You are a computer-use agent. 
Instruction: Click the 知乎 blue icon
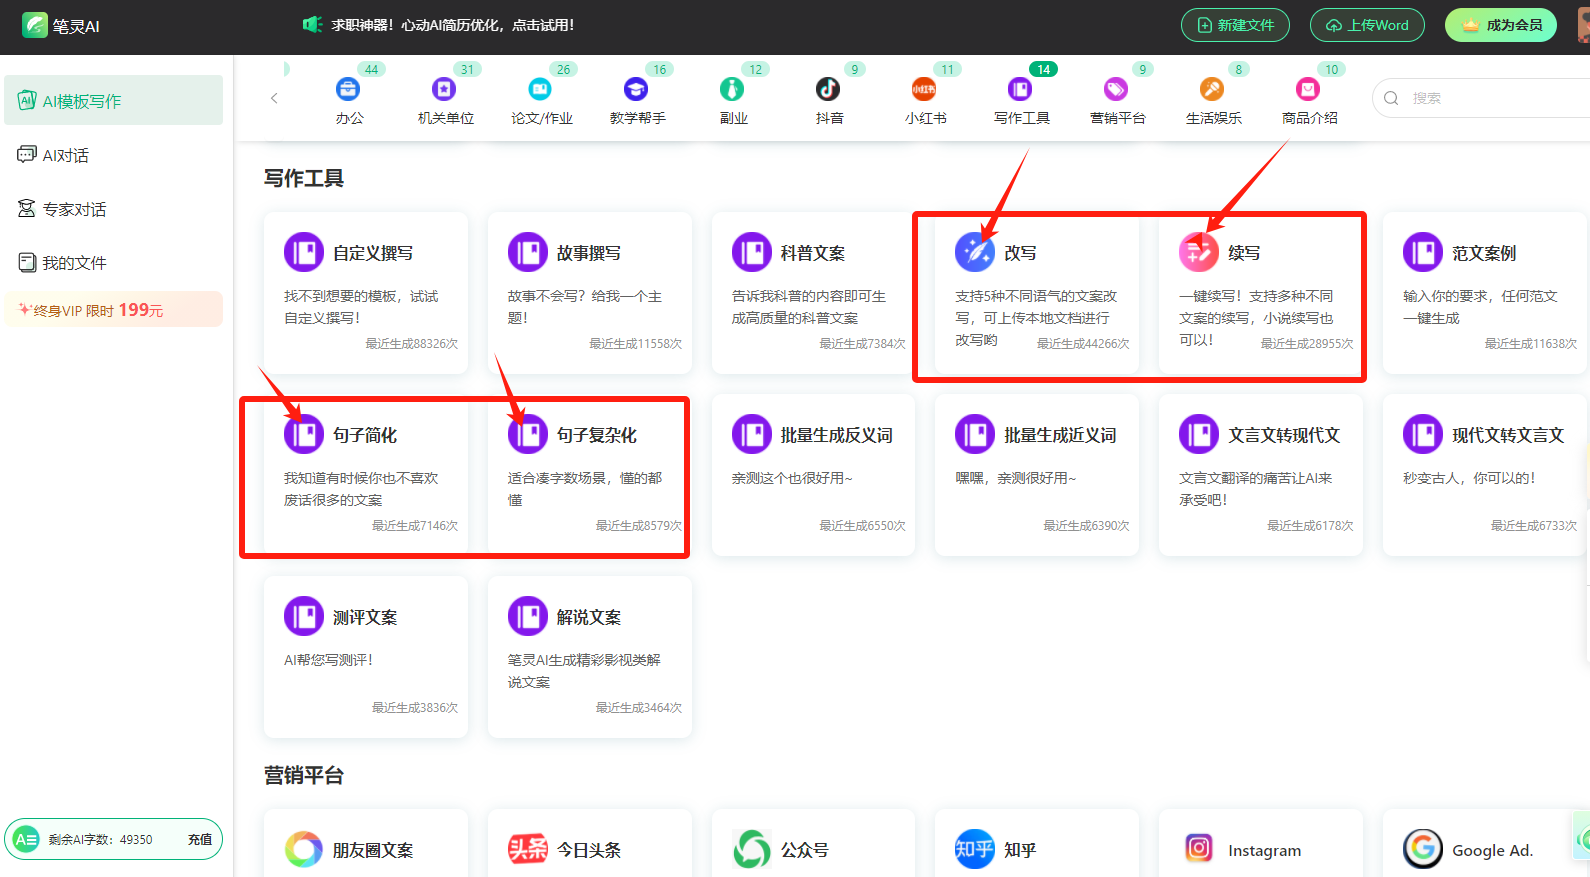[975, 849]
